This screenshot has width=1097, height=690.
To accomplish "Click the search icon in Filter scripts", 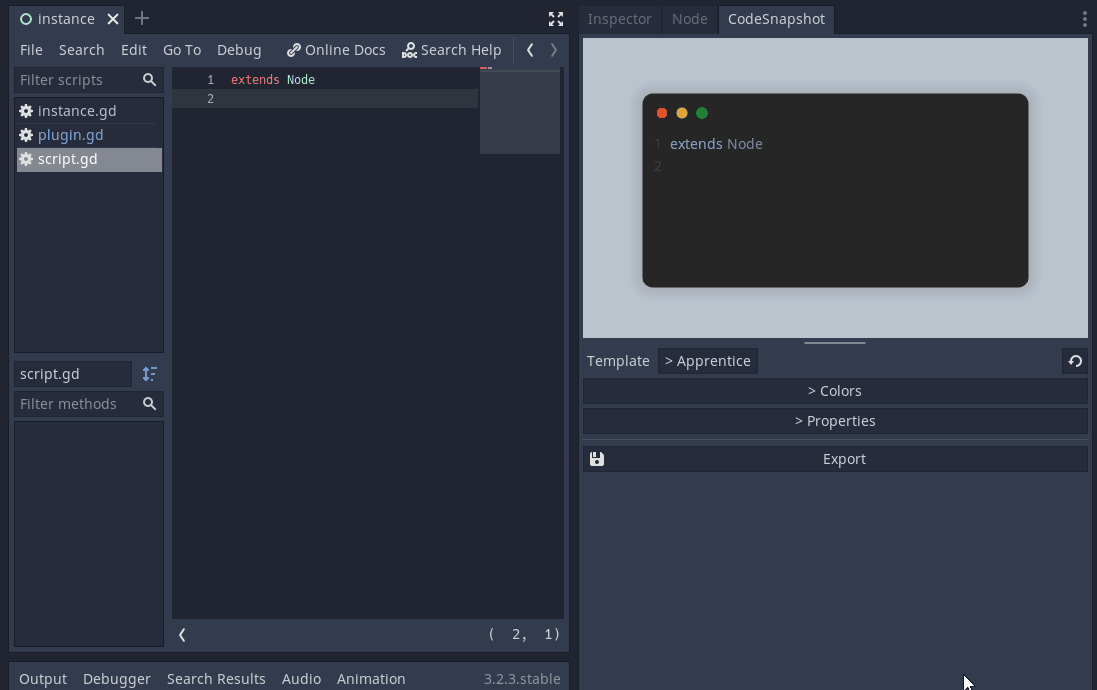I will tap(149, 79).
